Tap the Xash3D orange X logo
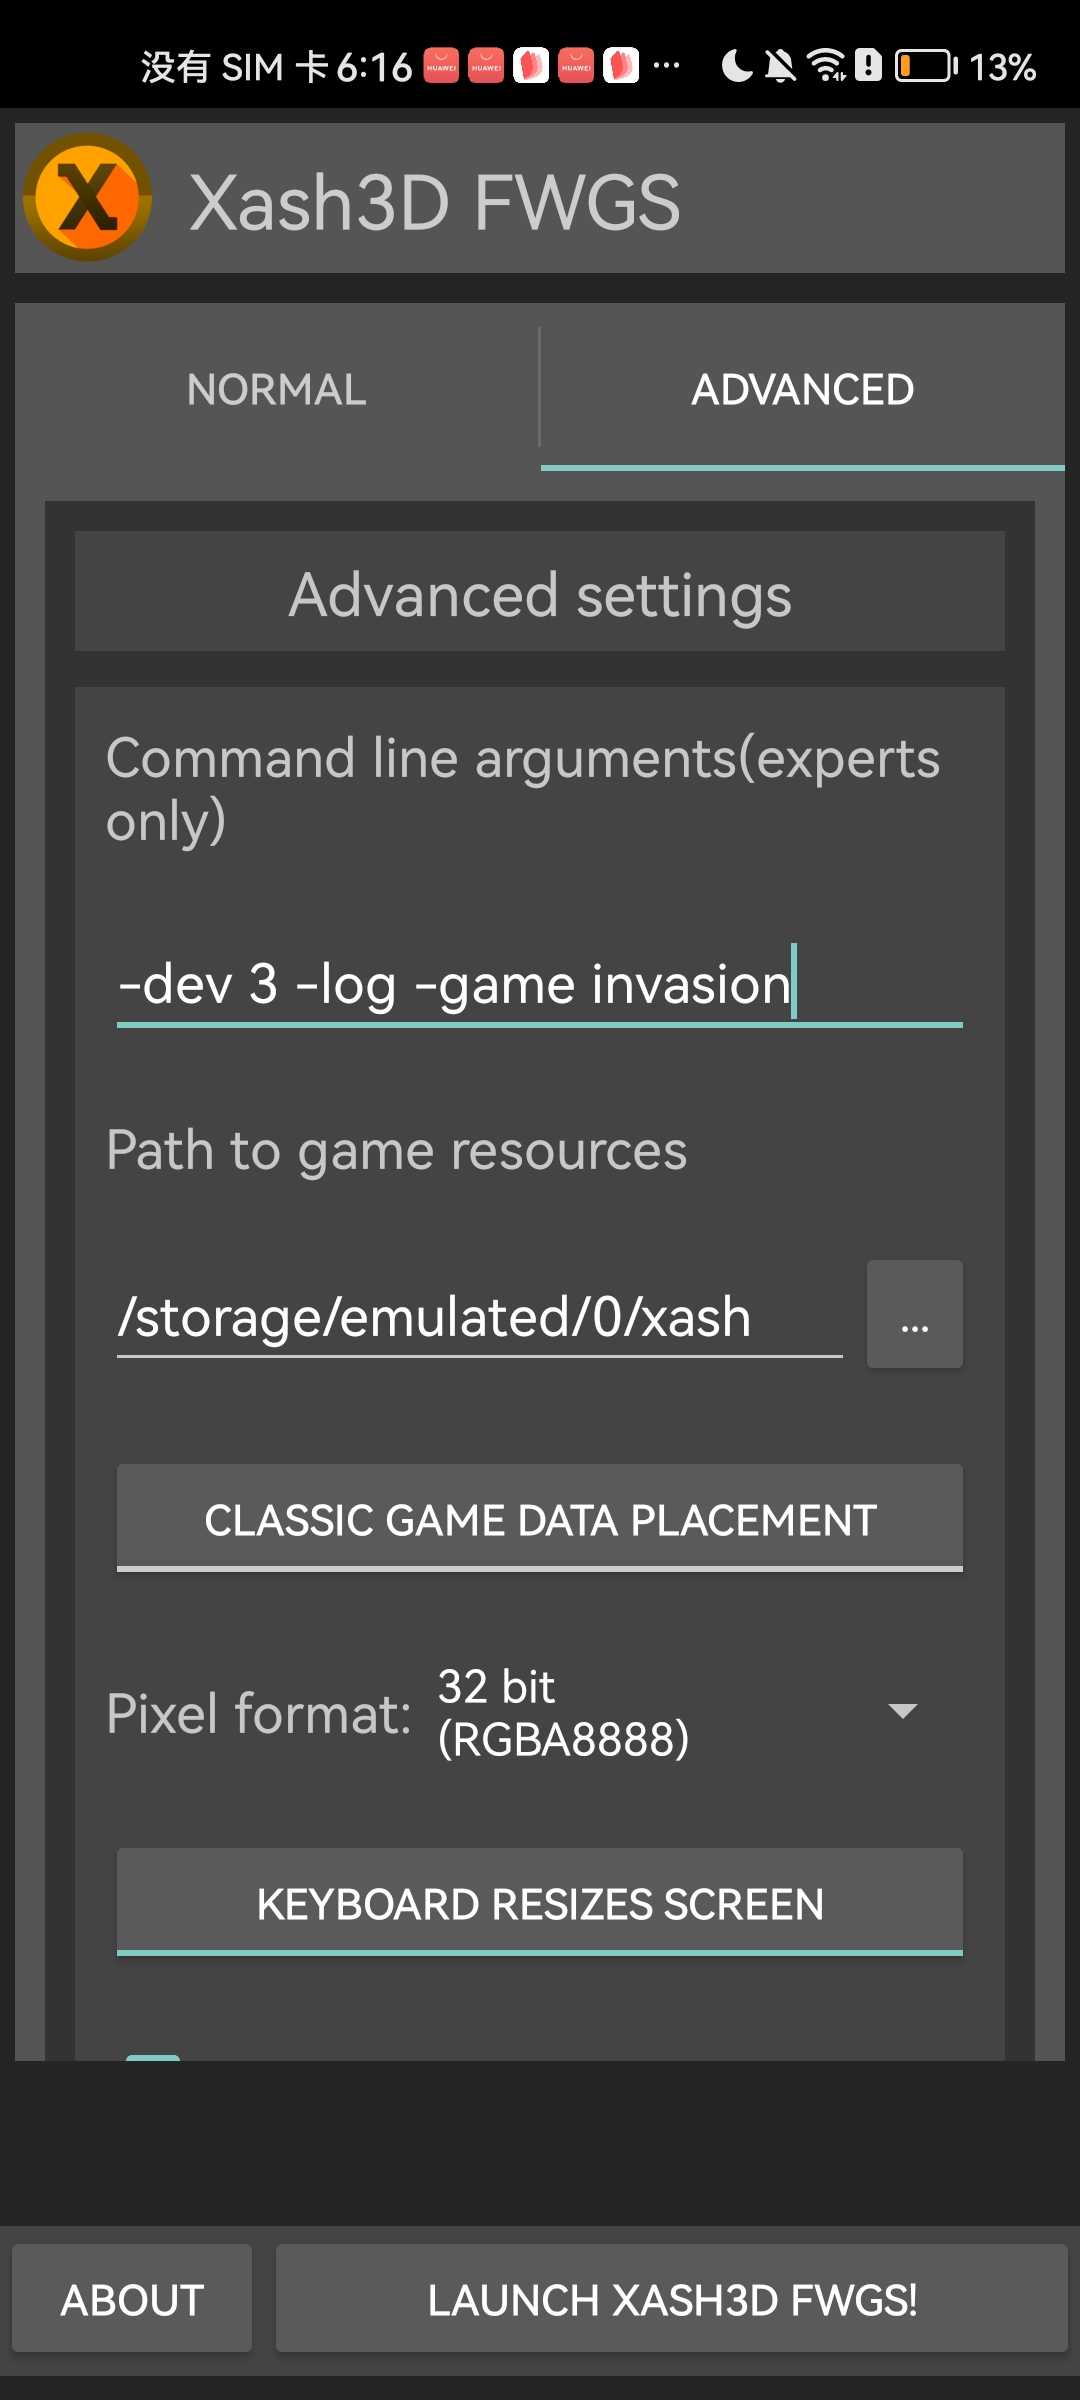 [x=88, y=197]
